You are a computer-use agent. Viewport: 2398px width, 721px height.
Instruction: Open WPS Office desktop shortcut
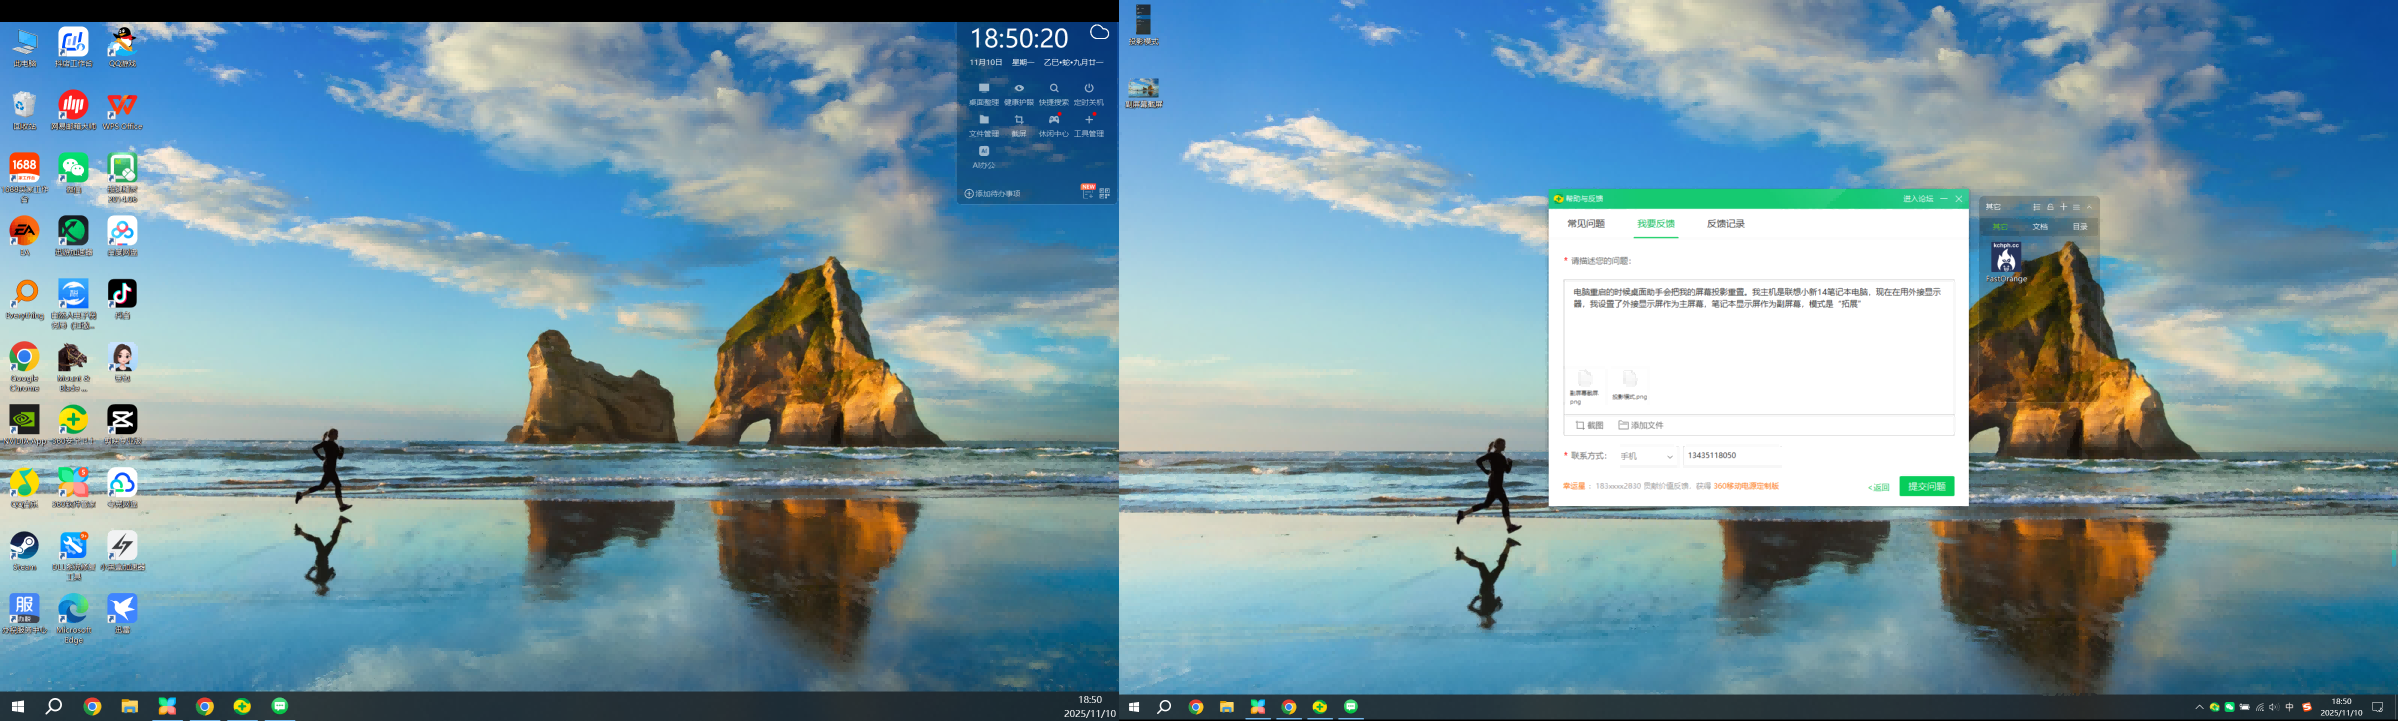click(x=122, y=105)
